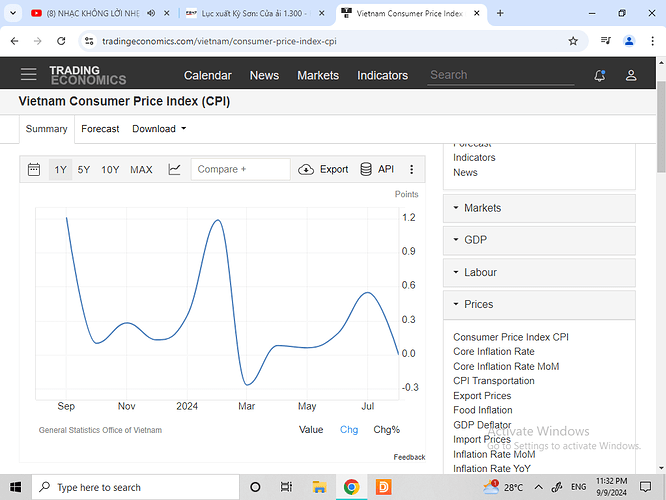The image size is (666, 500).
Task: Expand the GDP section in sidebar
Action: 539,240
